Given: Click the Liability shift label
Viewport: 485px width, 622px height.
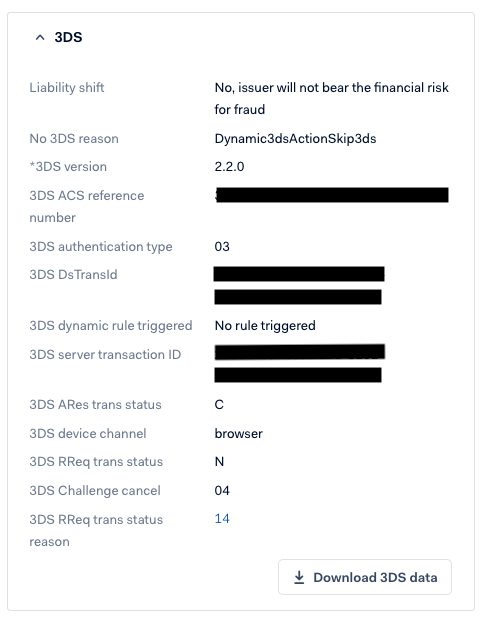Looking at the screenshot, I should (x=67, y=87).
